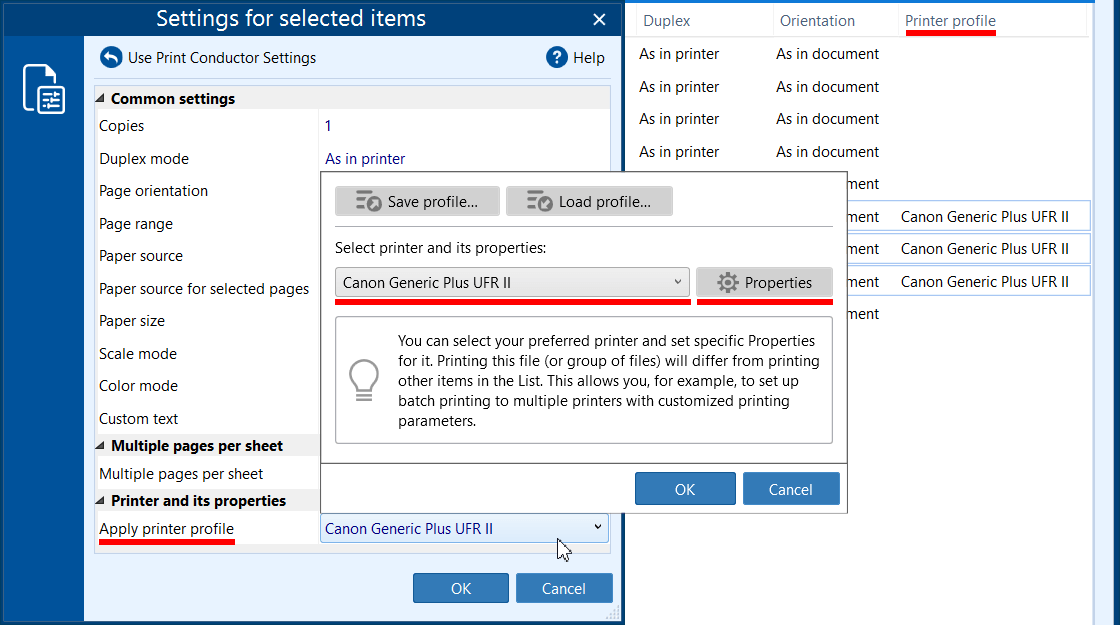Viewport: 1120px width, 625px height.
Task: Click the back arrow icon beside Use Print Conductor Settings
Action: [x=111, y=58]
